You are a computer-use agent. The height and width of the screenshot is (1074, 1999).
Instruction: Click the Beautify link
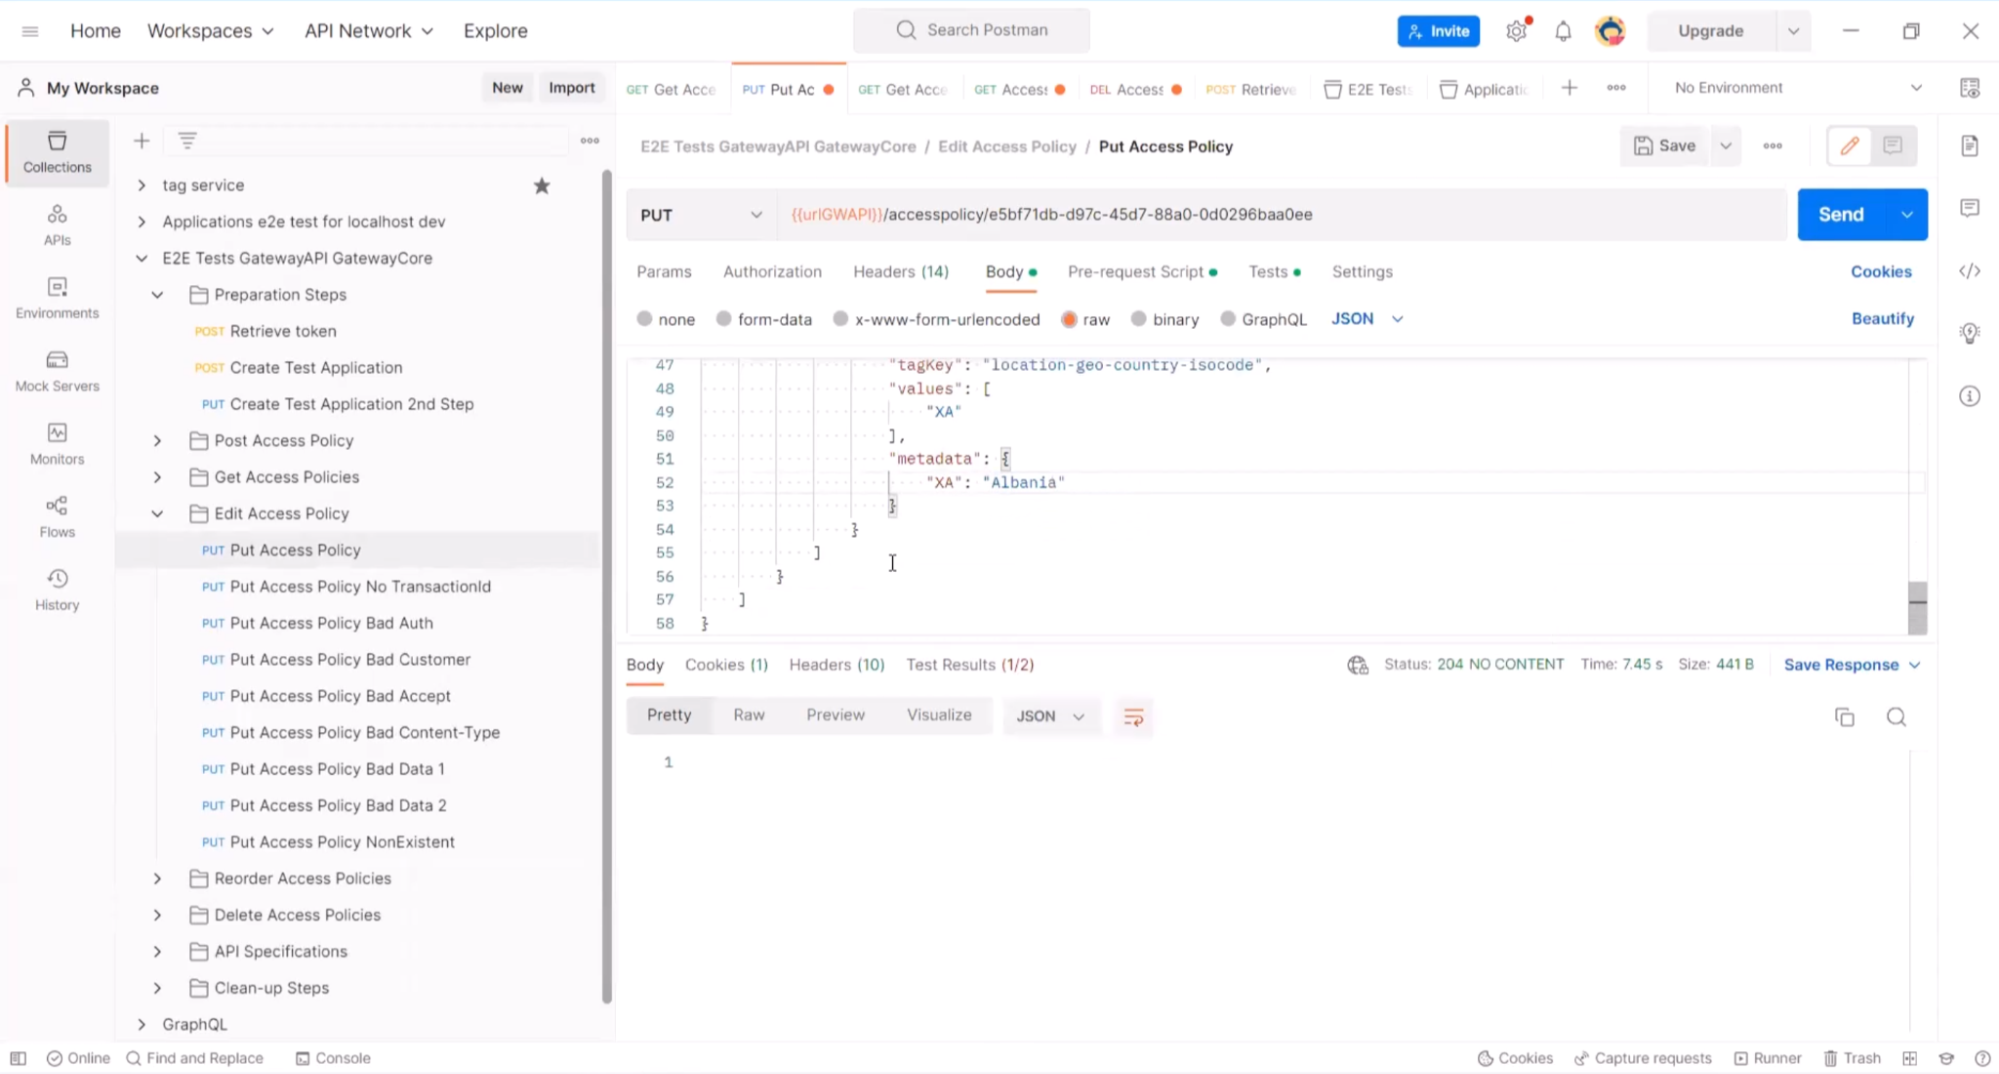[1882, 319]
